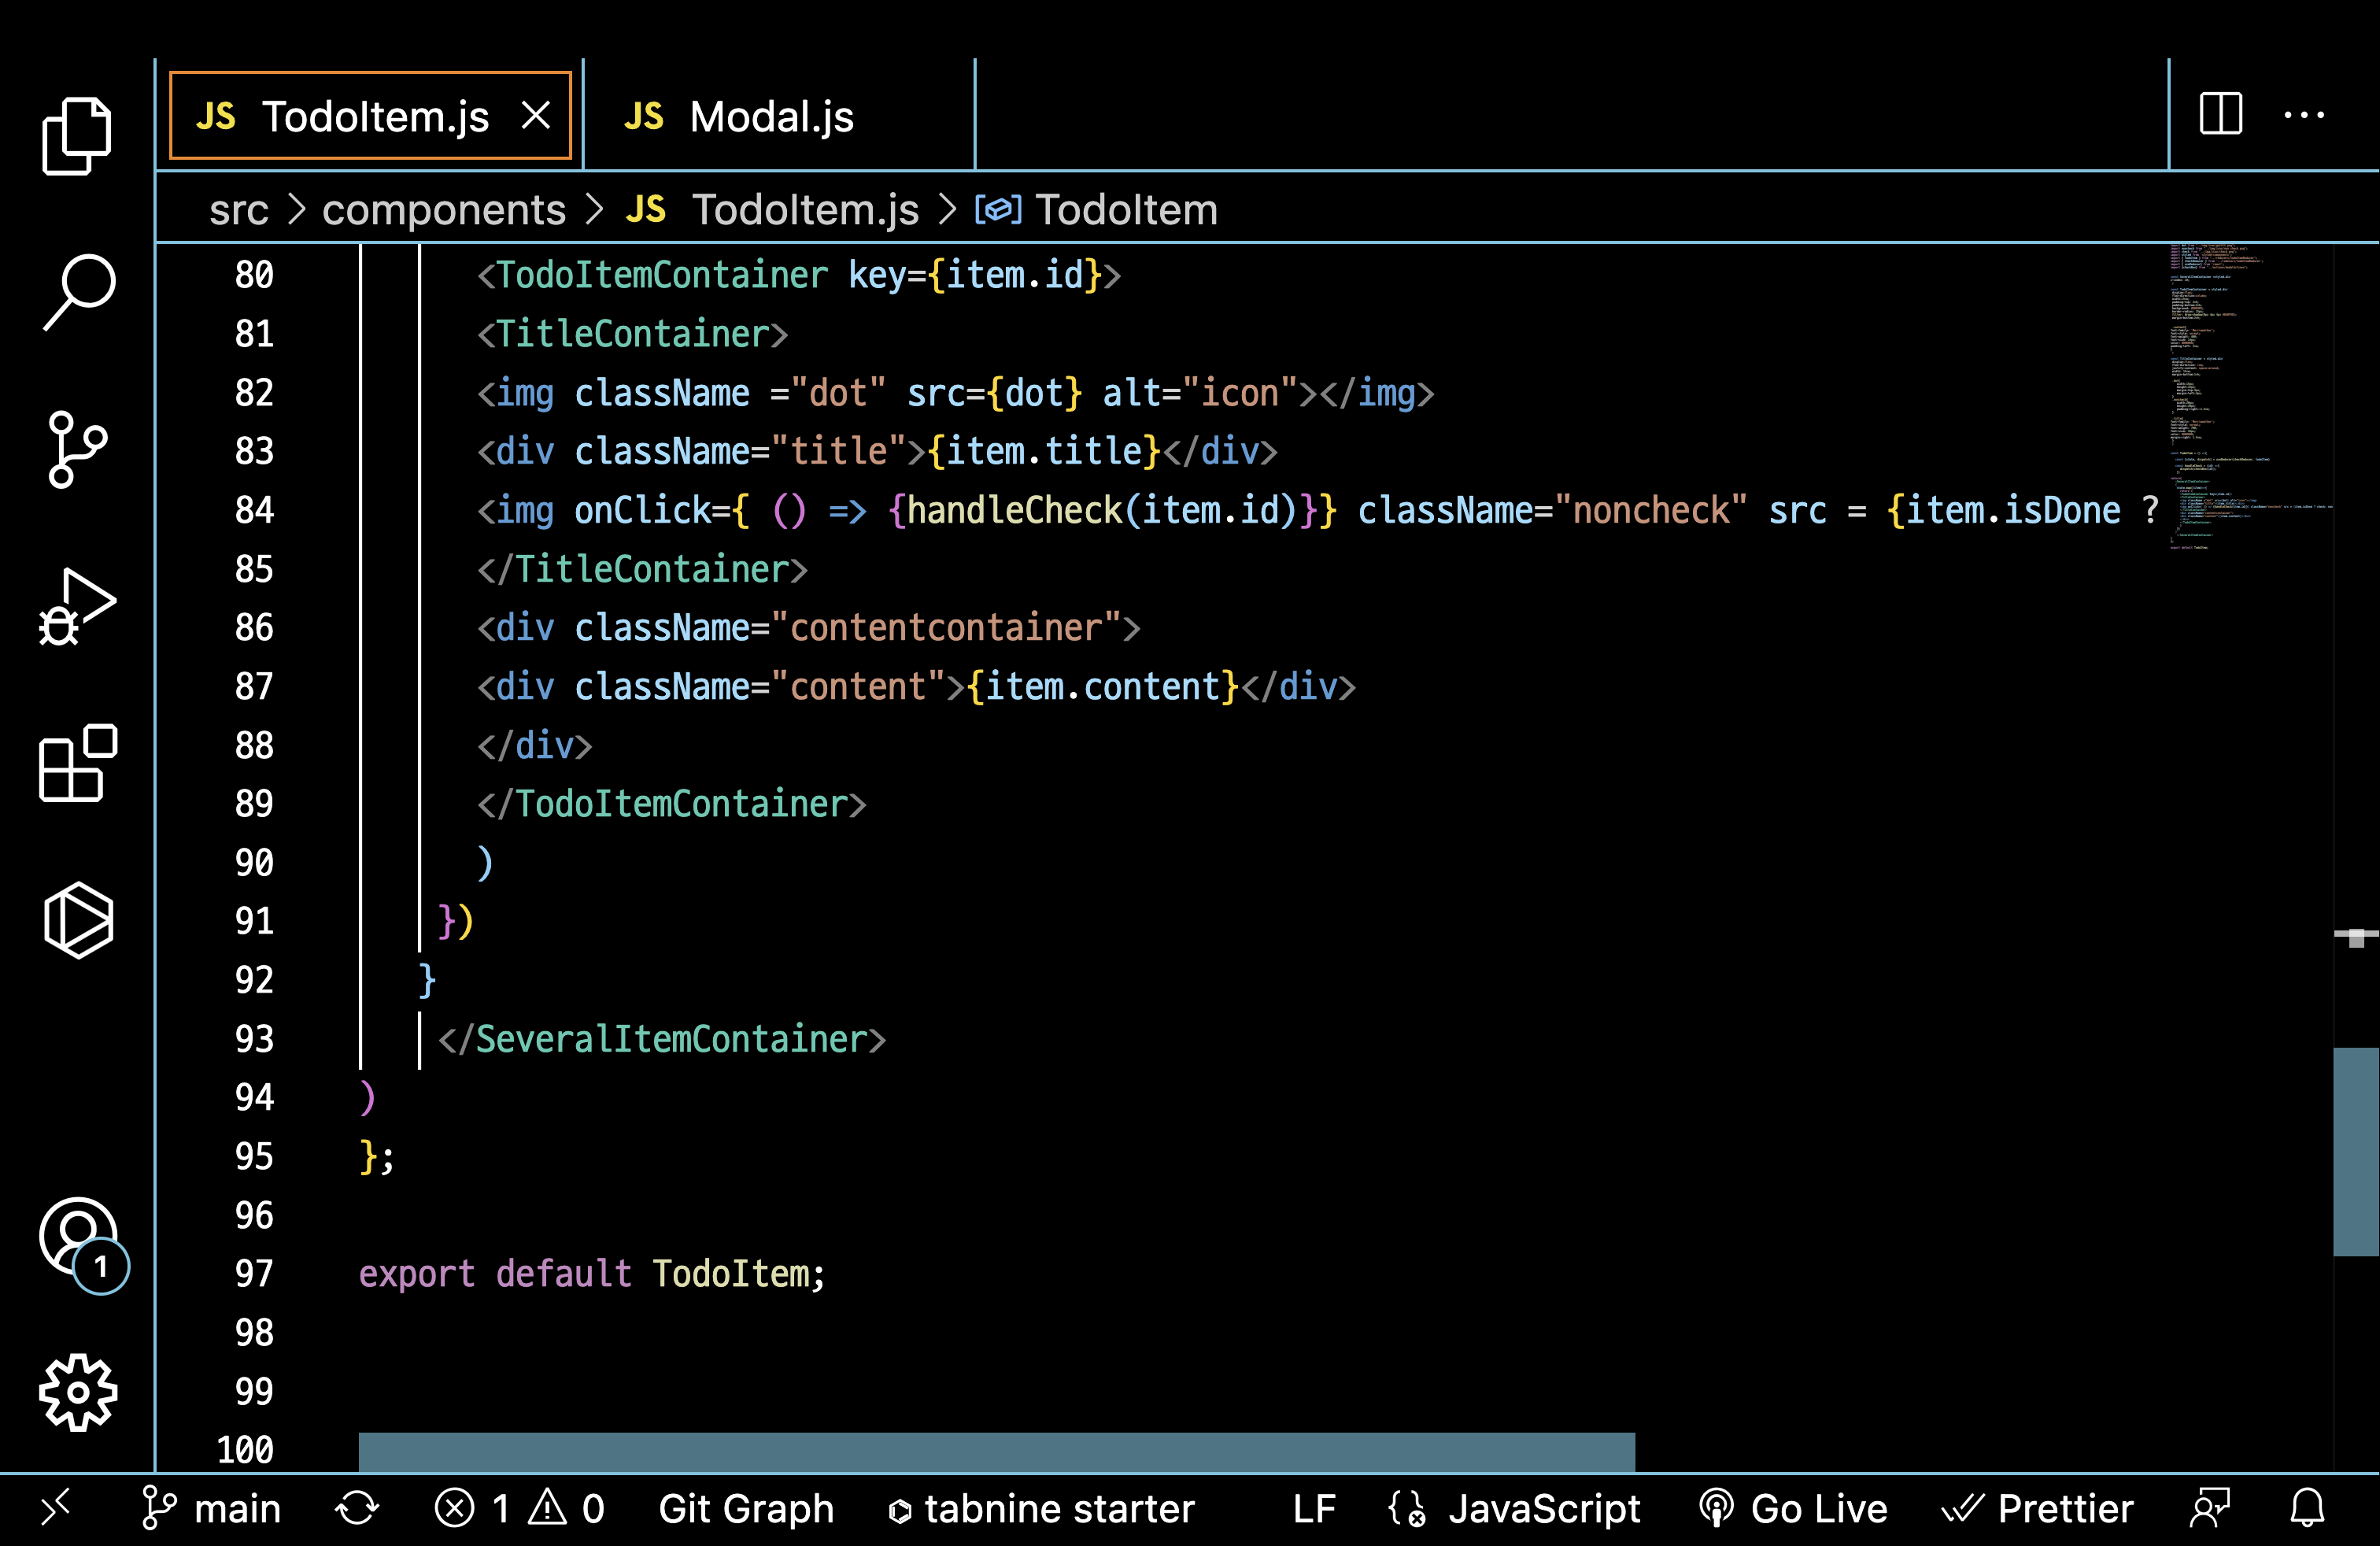Click line number 84 in gutter
The height and width of the screenshot is (1546, 2380).
pyautogui.click(x=254, y=510)
